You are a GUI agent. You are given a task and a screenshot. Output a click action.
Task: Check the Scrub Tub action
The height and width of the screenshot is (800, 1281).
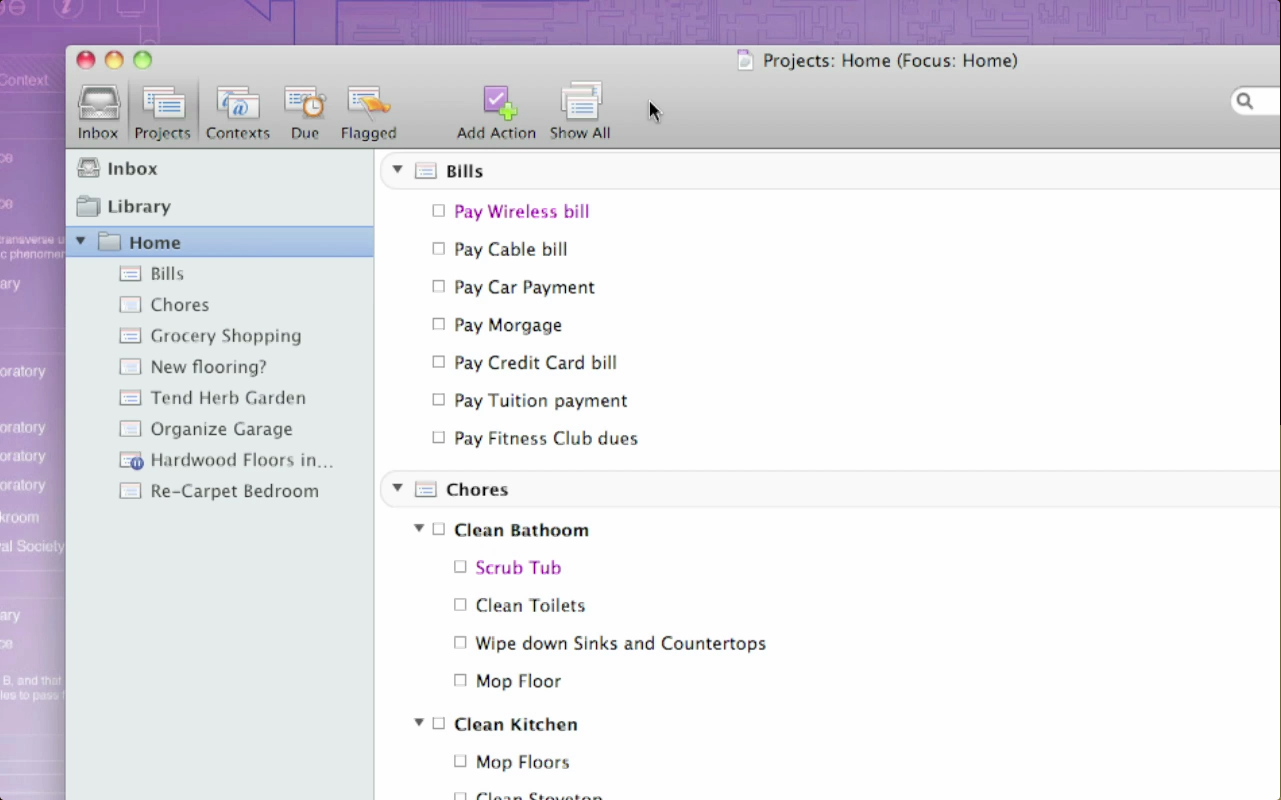460,567
